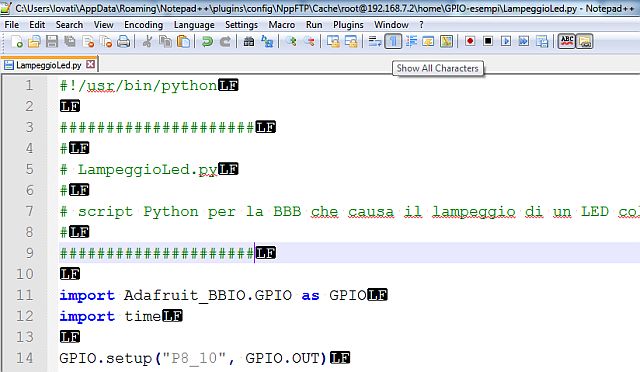Paste from clipboard using the Paste icon
This screenshot has height=372, width=640.
[184, 41]
